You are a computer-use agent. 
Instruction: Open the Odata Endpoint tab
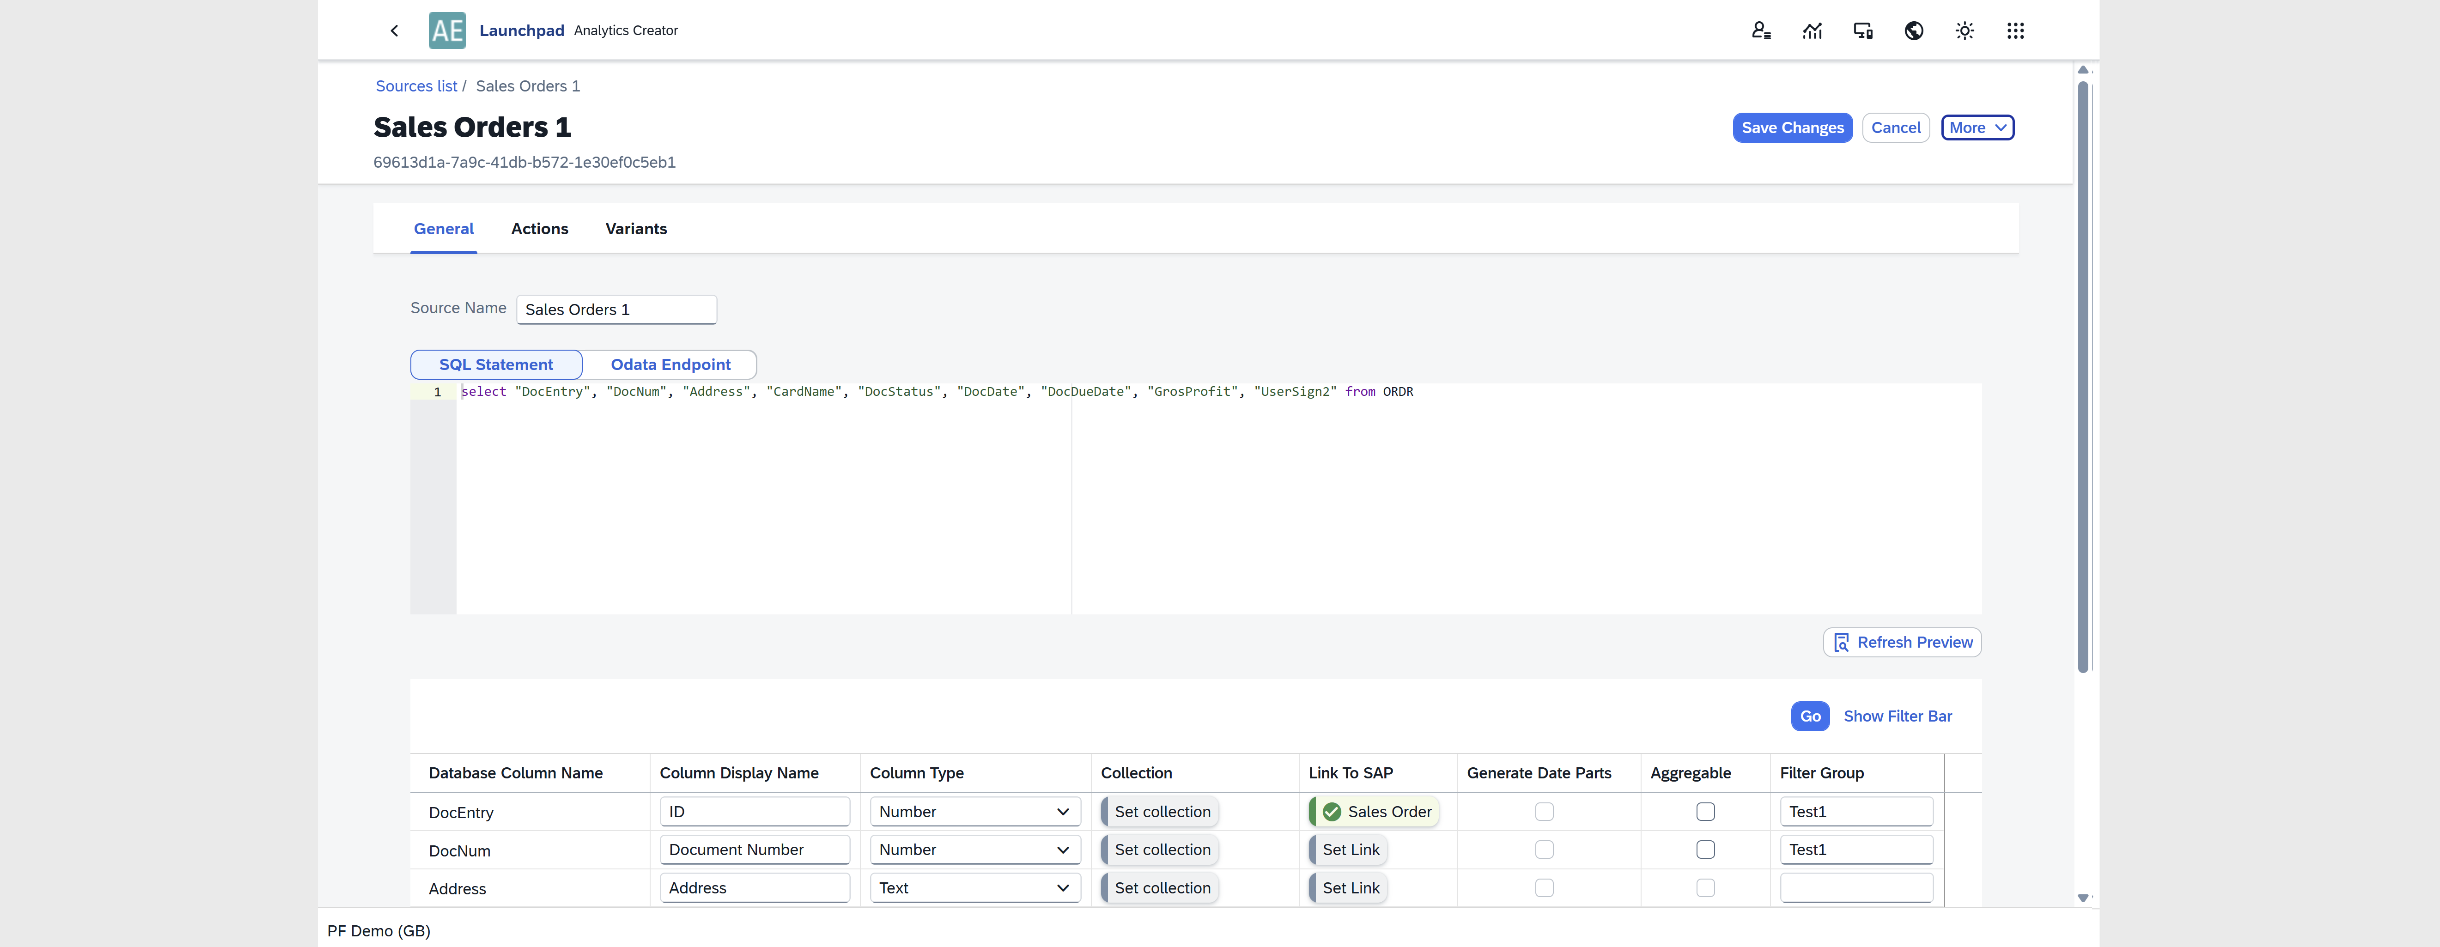point(670,364)
